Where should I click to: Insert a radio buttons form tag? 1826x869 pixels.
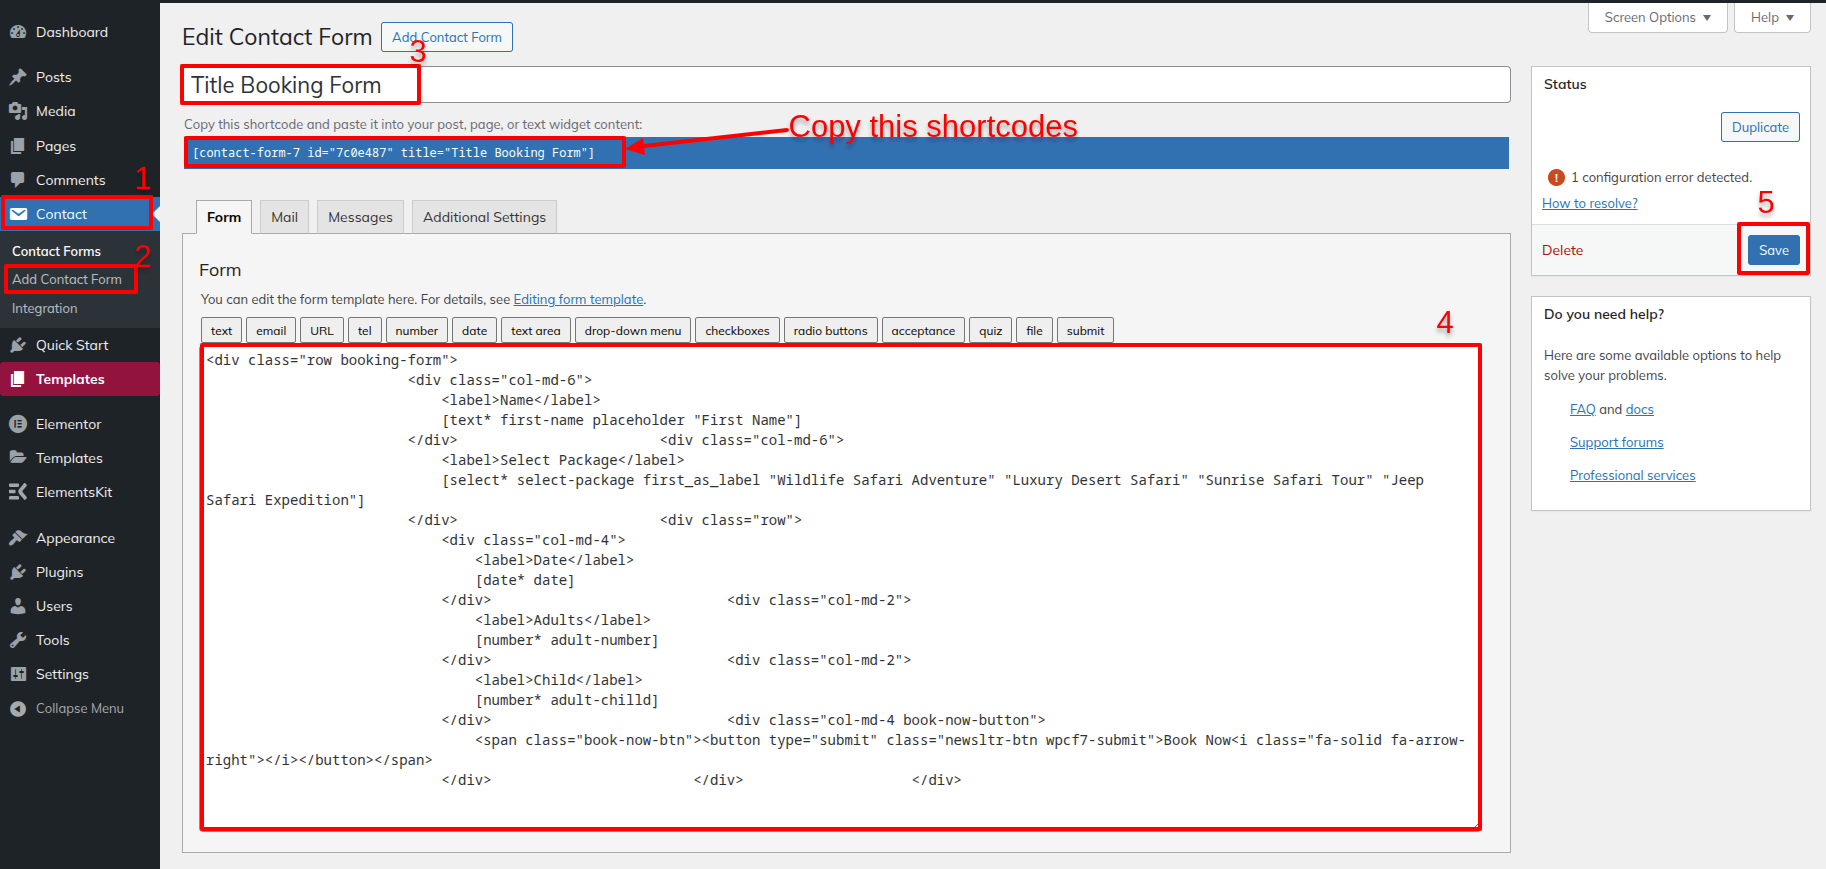(x=830, y=331)
